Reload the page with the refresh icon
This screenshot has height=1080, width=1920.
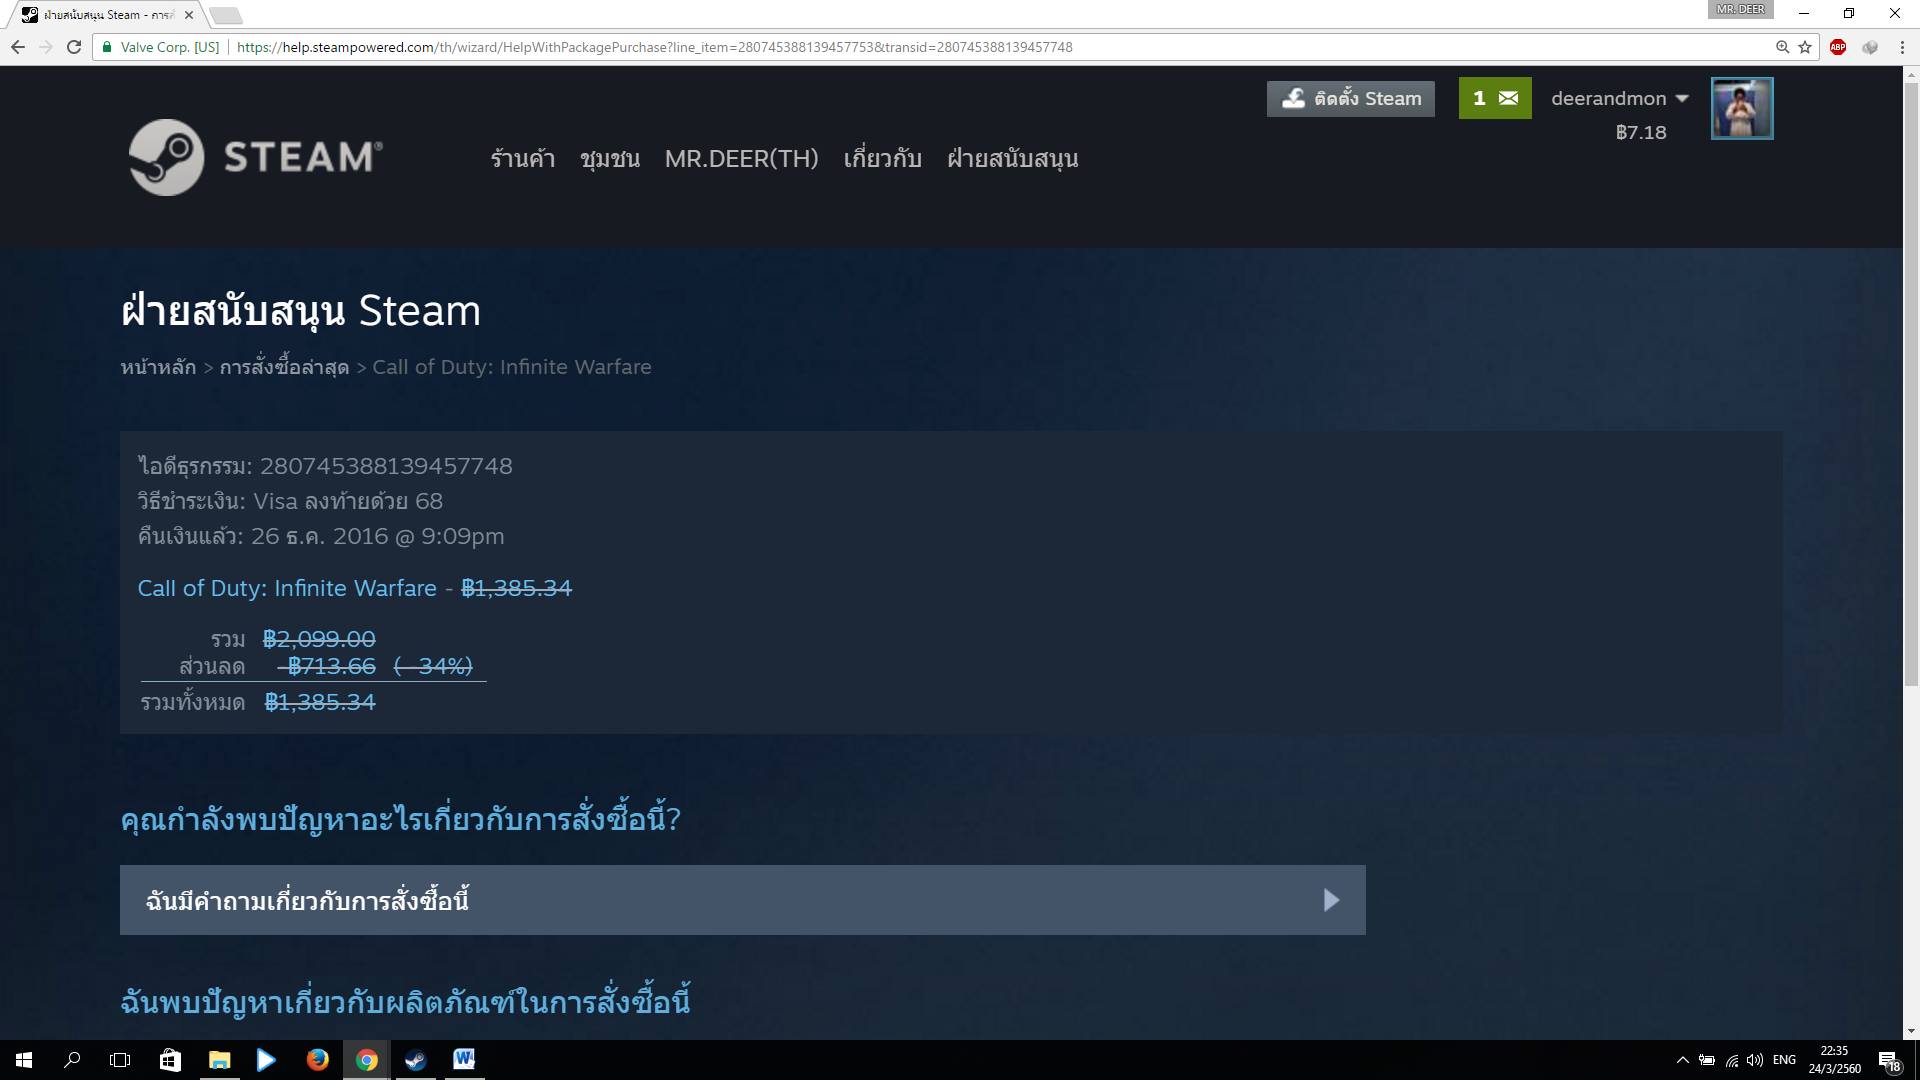pos(73,47)
